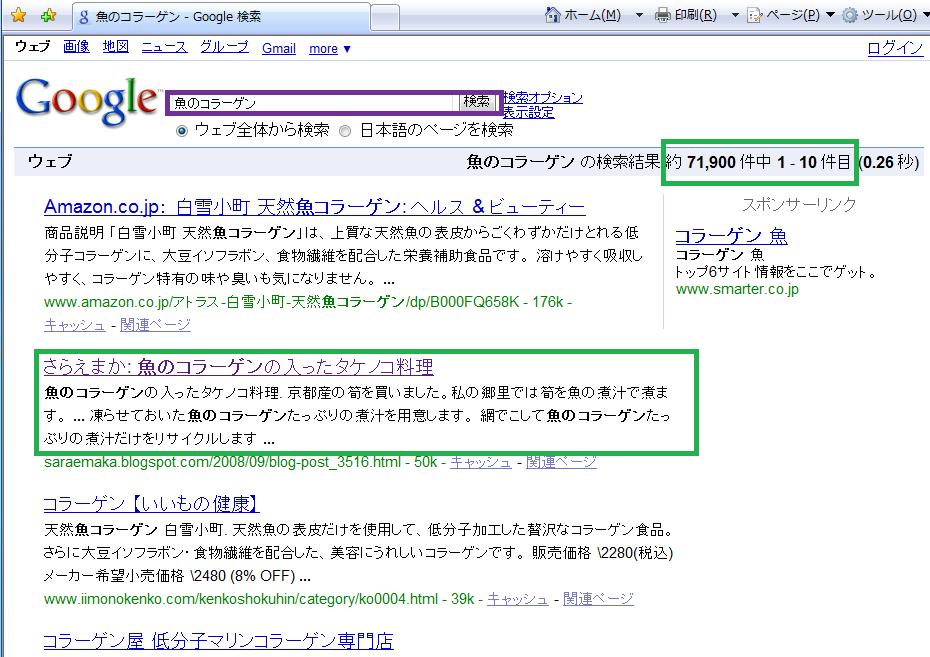Open 関連ページ link for saraemaka blogspot result
This screenshot has height=657, width=930.
coord(561,462)
